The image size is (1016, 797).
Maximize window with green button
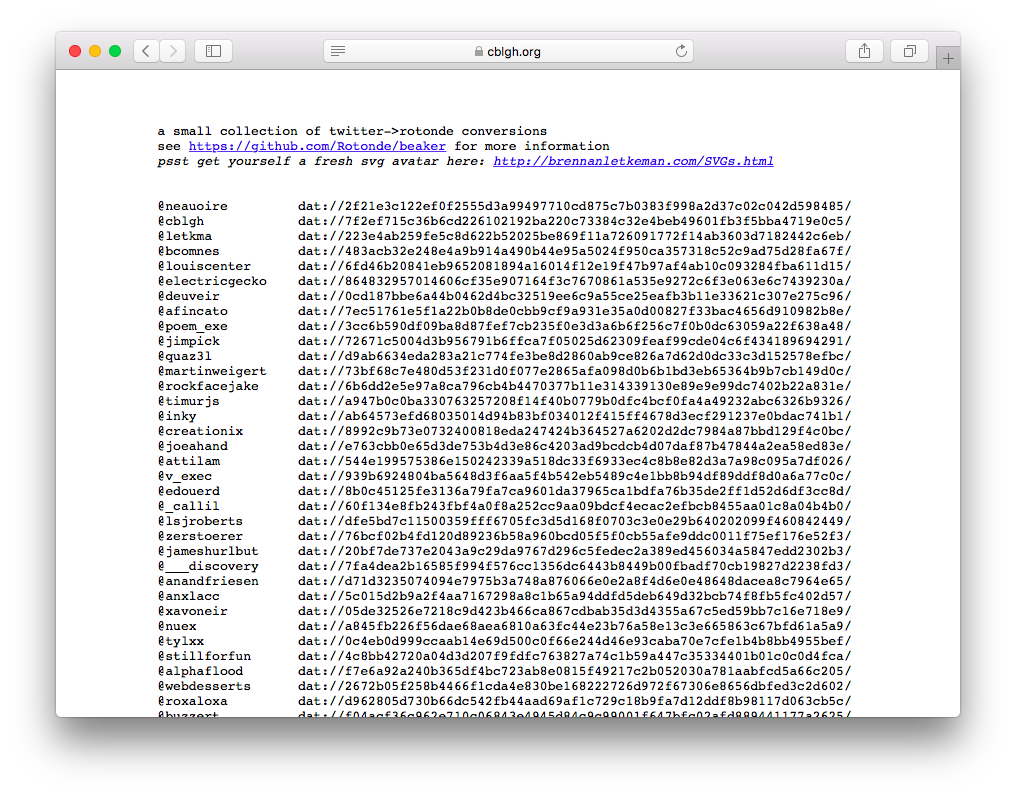coord(115,51)
